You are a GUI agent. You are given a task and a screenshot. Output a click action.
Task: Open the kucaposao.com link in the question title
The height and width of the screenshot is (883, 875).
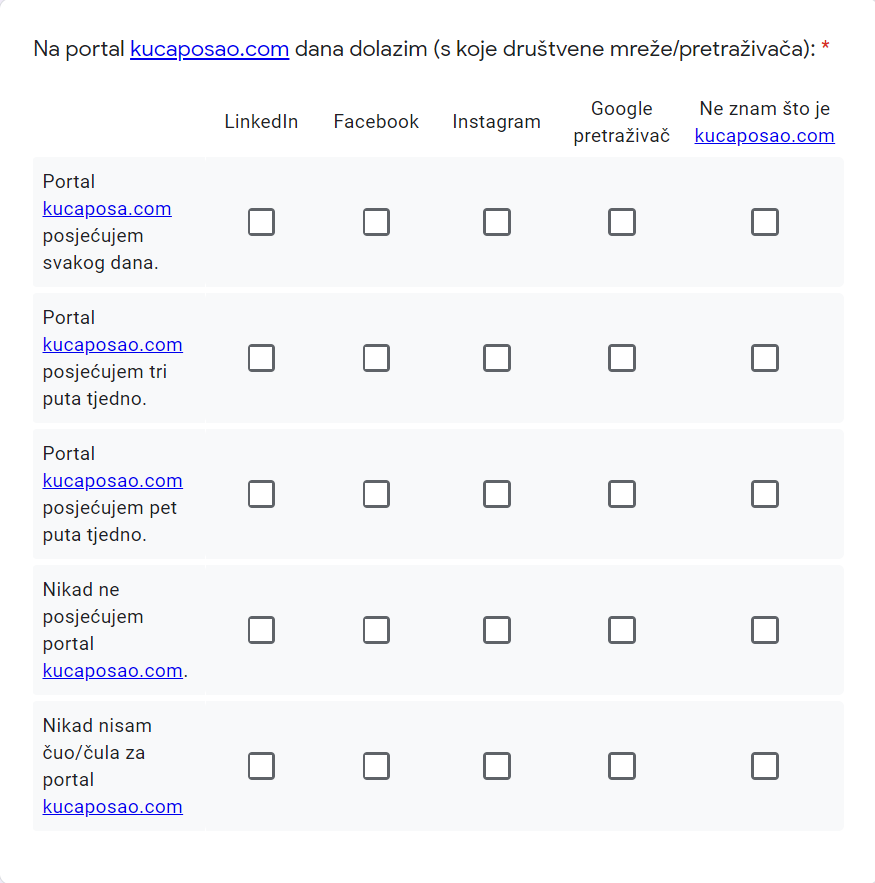point(209,48)
